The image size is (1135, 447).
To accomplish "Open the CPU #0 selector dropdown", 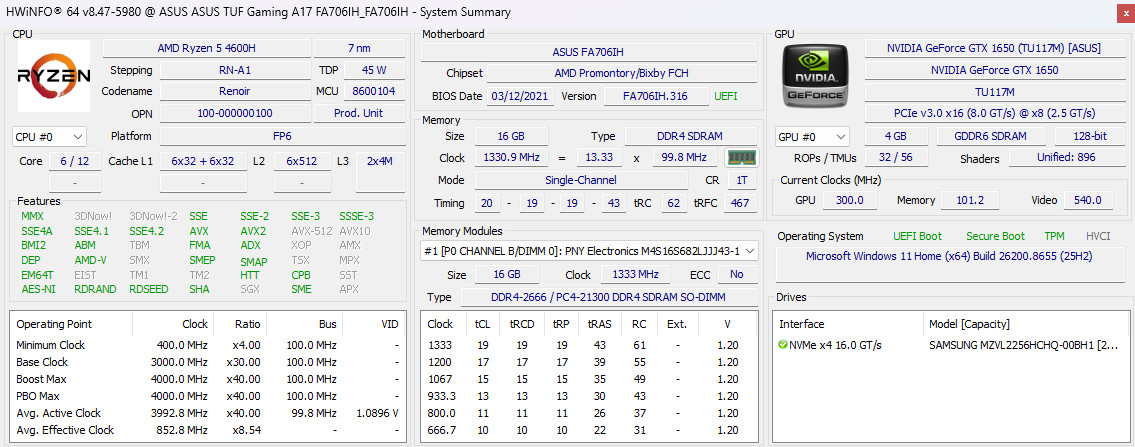I will pyautogui.click(x=49, y=137).
